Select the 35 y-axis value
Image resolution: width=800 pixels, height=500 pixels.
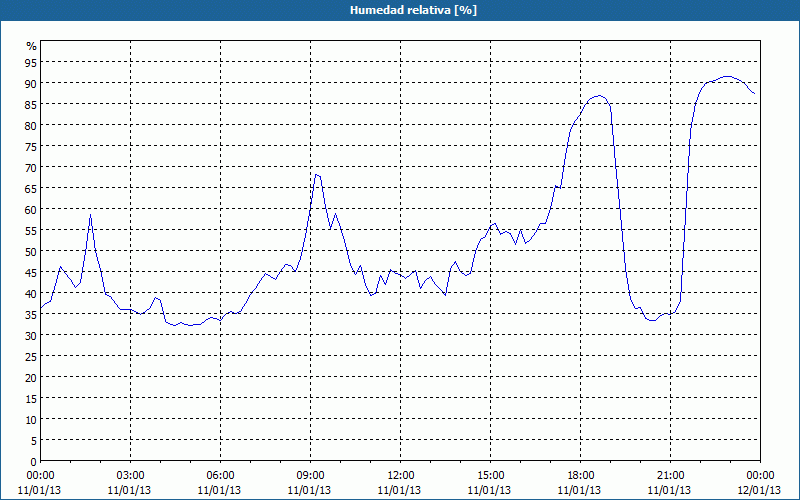(x=31, y=314)
